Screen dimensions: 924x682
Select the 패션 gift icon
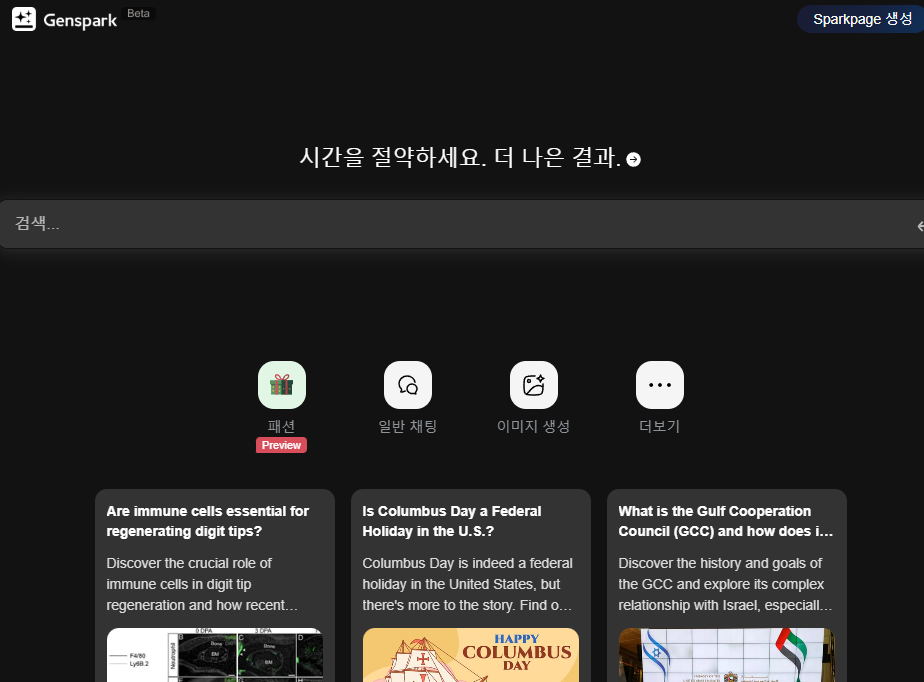(281, 384)
